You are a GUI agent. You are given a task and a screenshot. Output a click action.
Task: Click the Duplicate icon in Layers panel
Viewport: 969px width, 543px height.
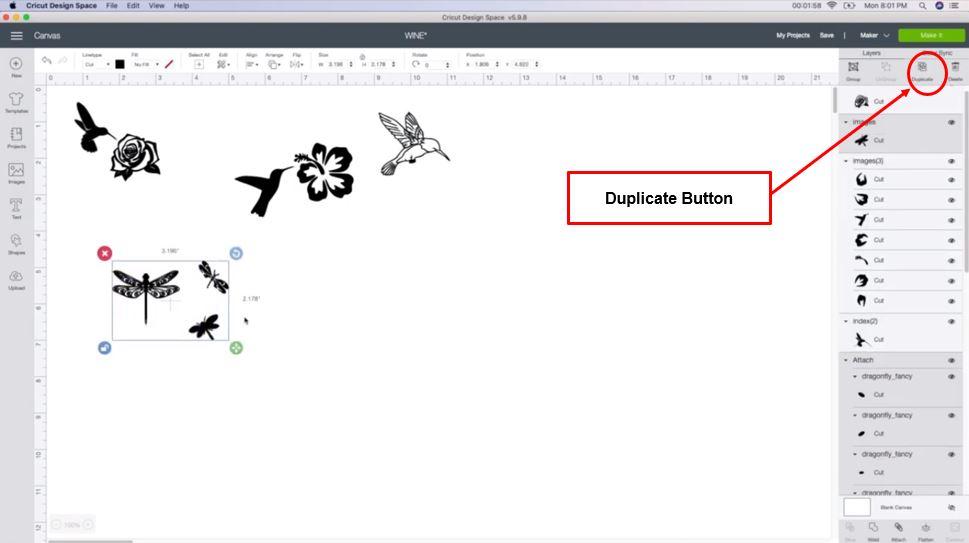pyautogui.click(x=922, y=67)
